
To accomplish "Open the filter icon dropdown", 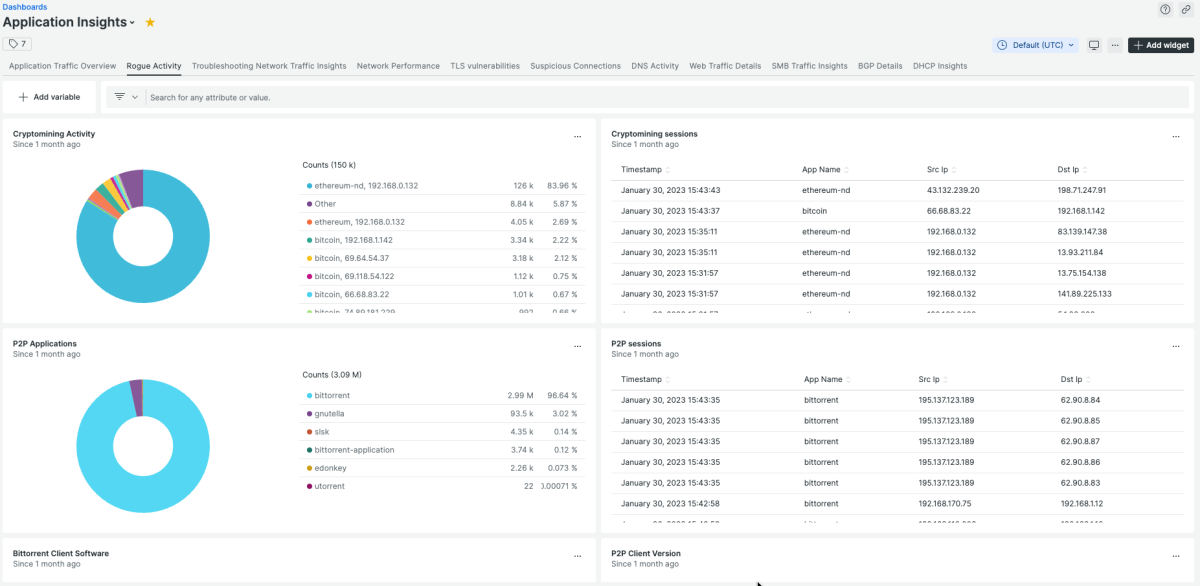I will [125, 97].
